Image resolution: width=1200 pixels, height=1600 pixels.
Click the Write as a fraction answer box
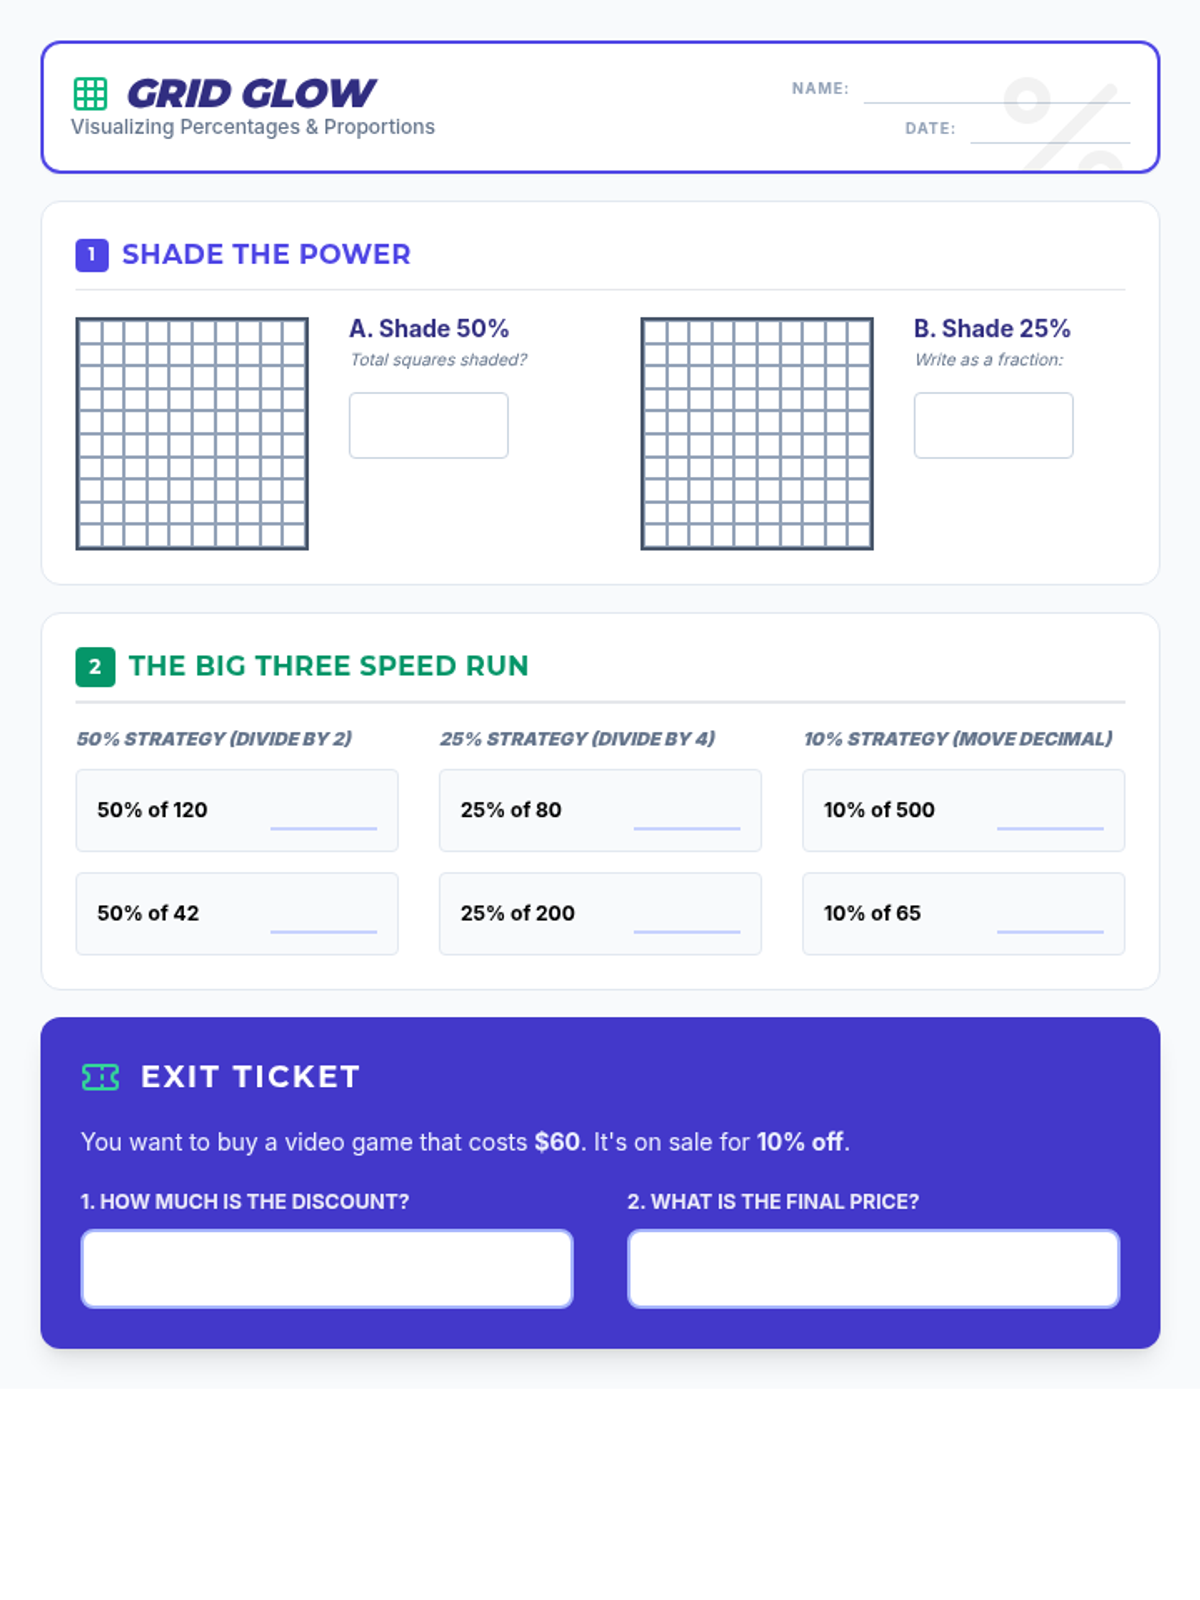(993, 425)
